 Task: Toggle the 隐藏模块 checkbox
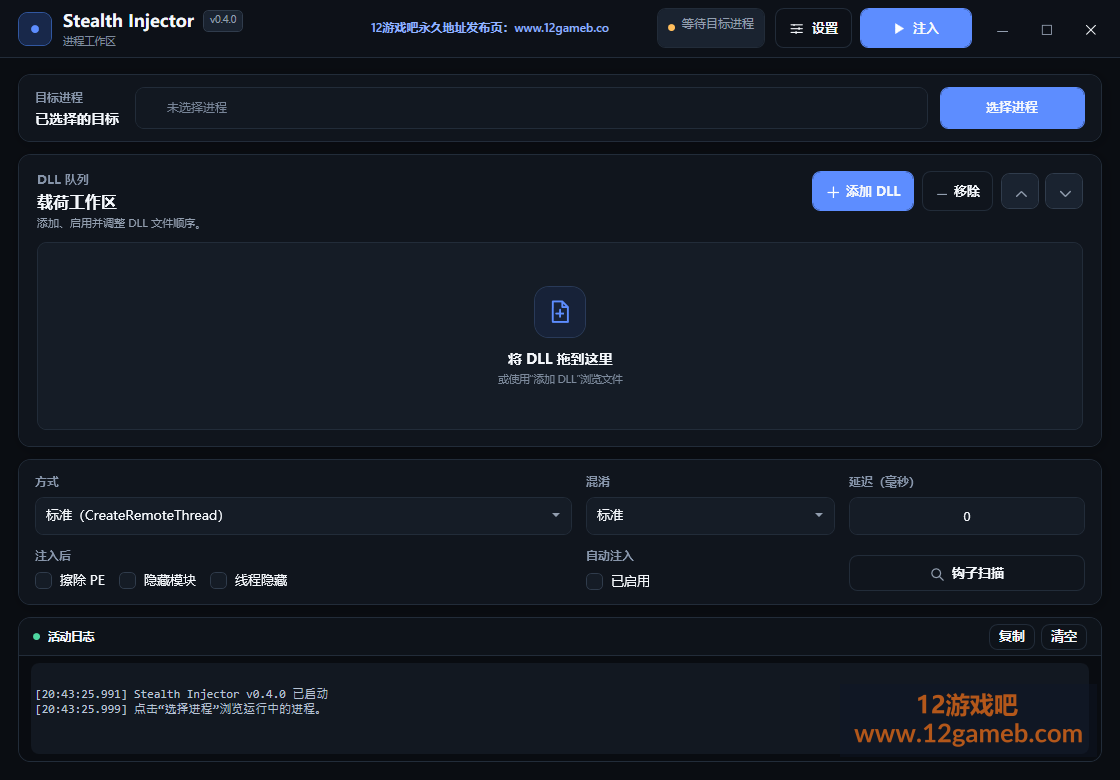coord(128,581)
